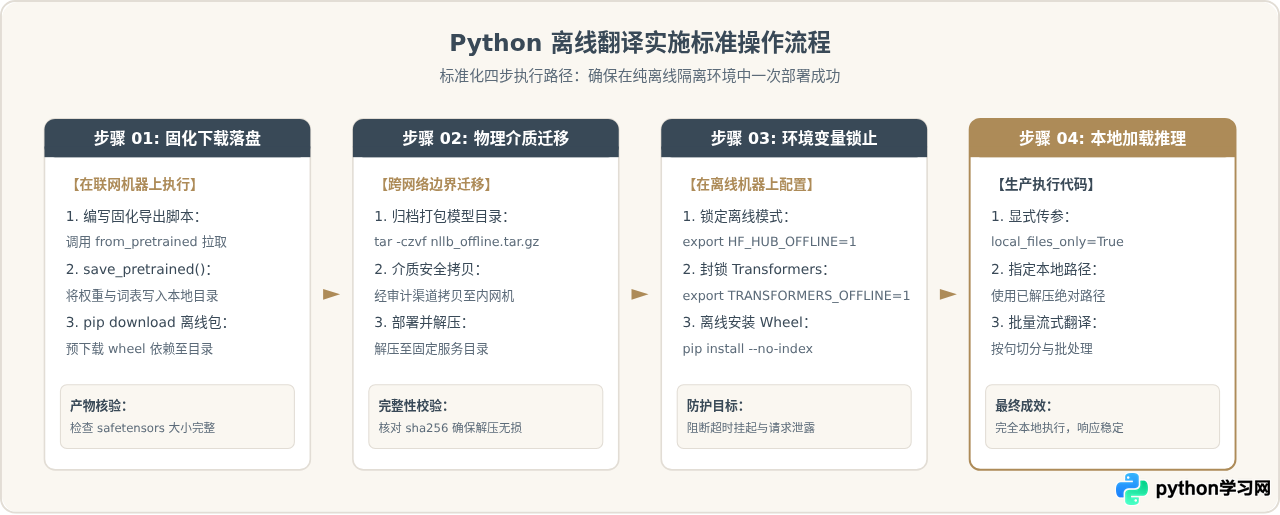Image resolution: width=1280 pixels, height=515 pixels.
Task: Click the text "完全本地执行，响应稳定"
Action: (x=1059, y=428)
